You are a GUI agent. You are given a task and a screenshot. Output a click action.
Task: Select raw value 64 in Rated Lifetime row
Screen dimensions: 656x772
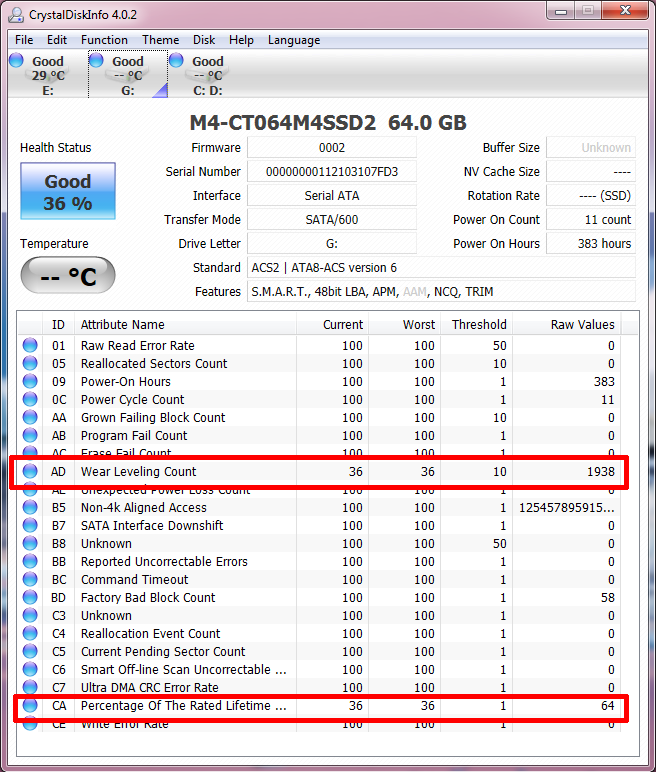tap(608, 706)
